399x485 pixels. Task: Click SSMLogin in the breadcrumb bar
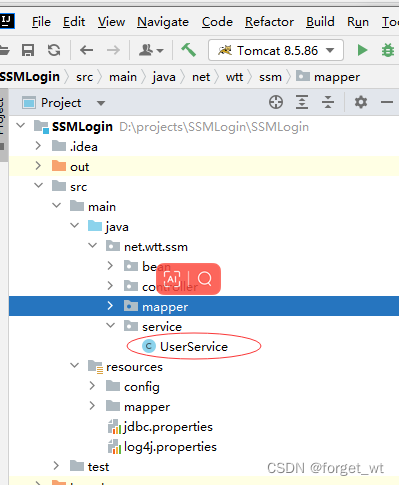[x=30, y=77]
